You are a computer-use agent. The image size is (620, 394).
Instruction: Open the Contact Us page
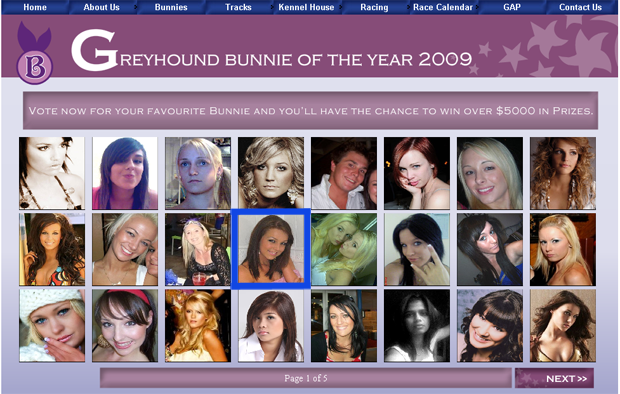pyautogui.click(x=580, y=7)
